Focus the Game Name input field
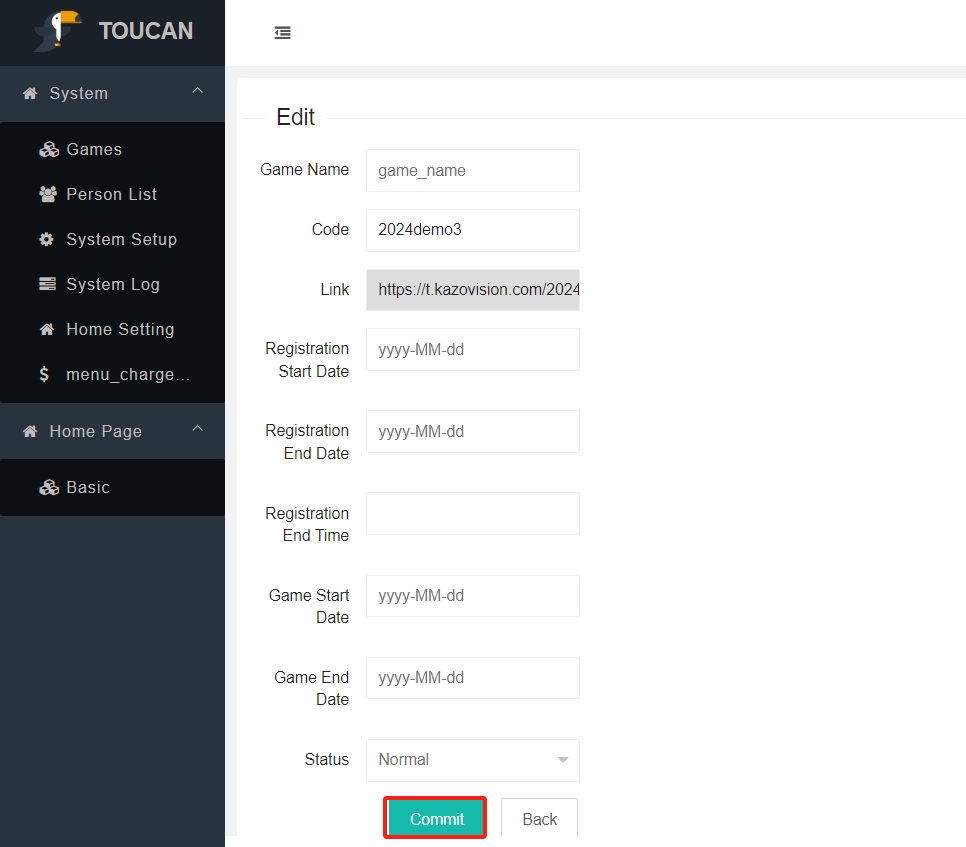Image resolution: width=966 pixels, height=847 pixels. coord(472,171)
